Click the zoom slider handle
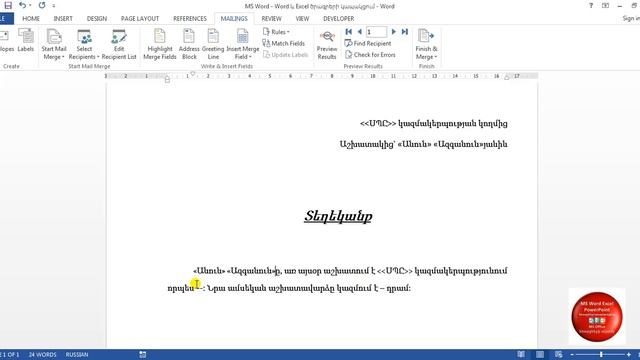640x360 pixels. (601, 355)
